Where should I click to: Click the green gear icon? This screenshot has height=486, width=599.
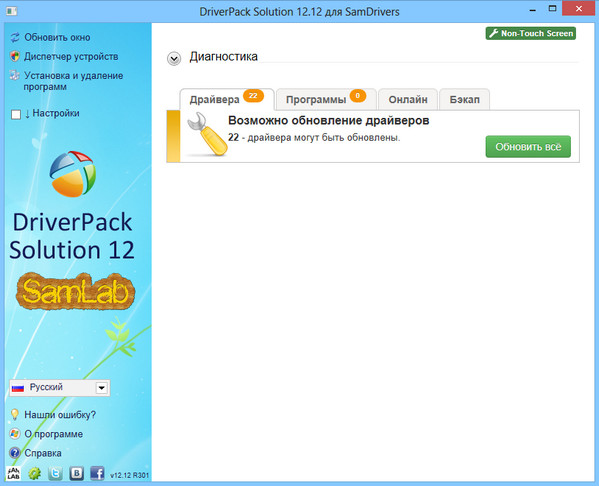[34, 474]
